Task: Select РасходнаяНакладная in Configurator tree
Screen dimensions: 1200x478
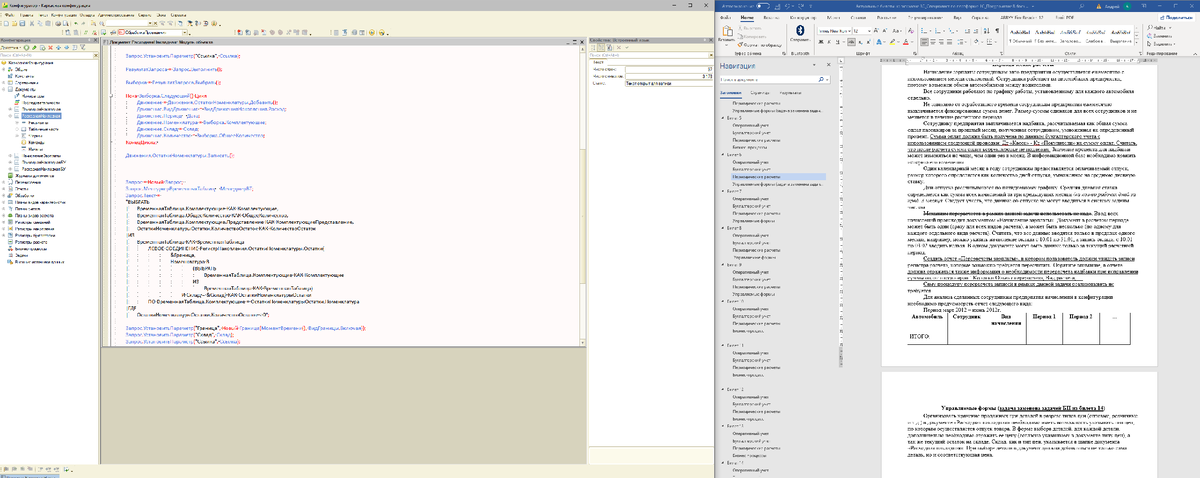Action: (42, 116)
